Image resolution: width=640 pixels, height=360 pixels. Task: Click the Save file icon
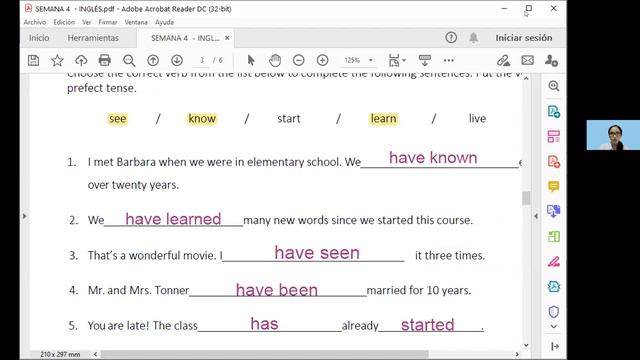point(33,60)
